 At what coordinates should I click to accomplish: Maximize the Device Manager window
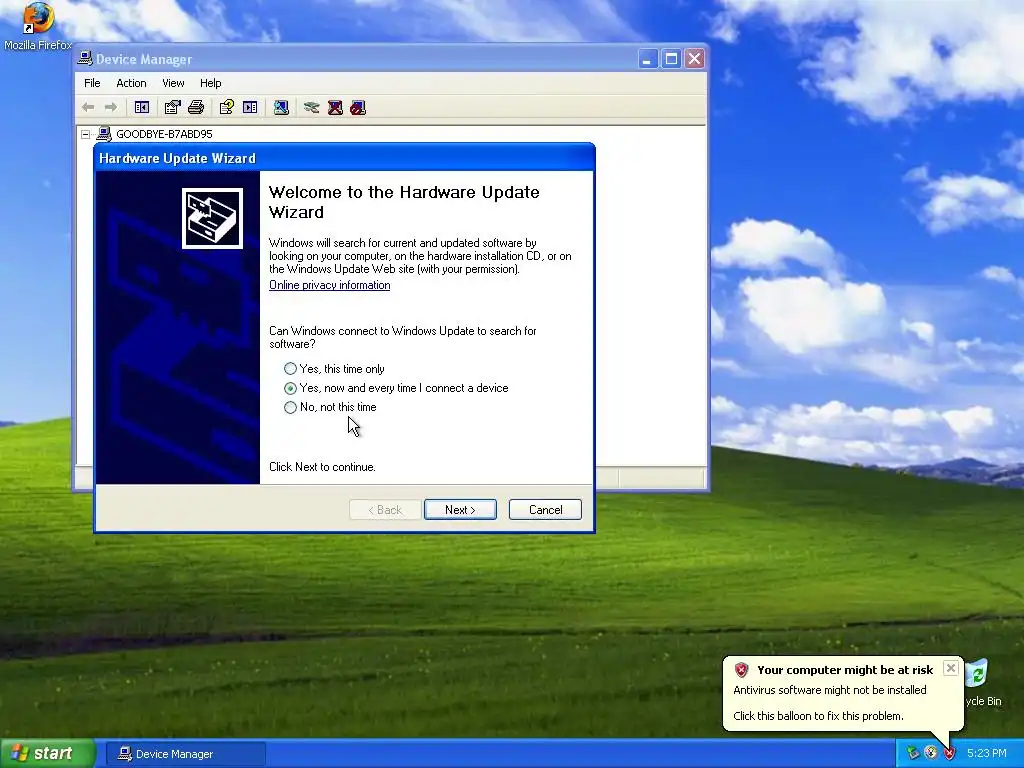coord(671,59)
